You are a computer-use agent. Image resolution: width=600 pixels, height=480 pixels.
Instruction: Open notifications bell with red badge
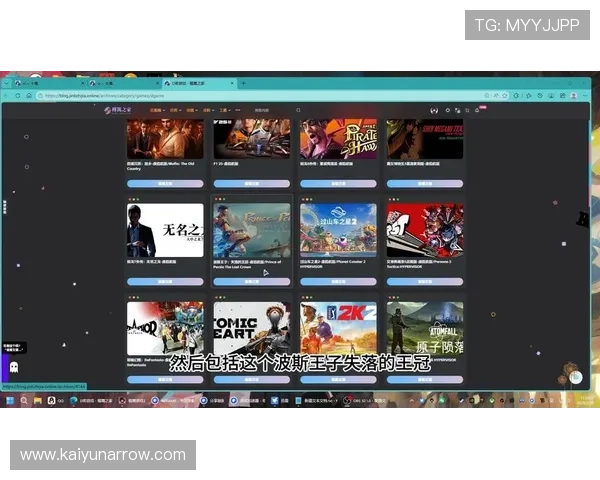478,110
